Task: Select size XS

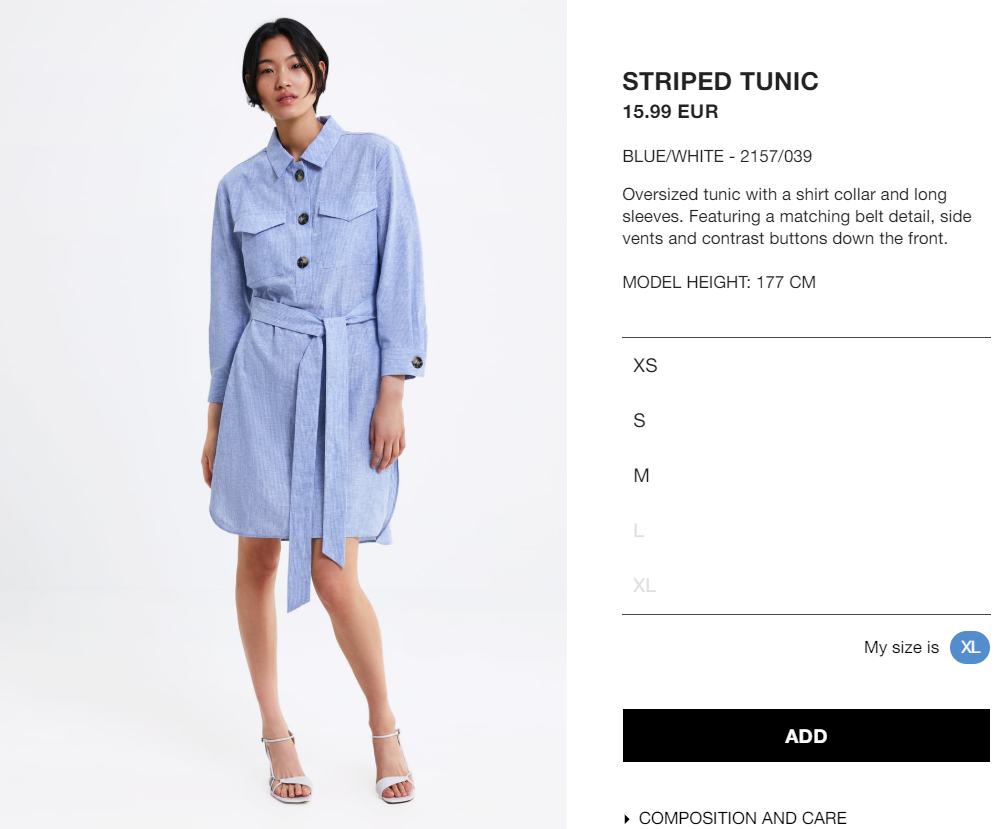Action: pyautogui.click(x=806, y=366)
